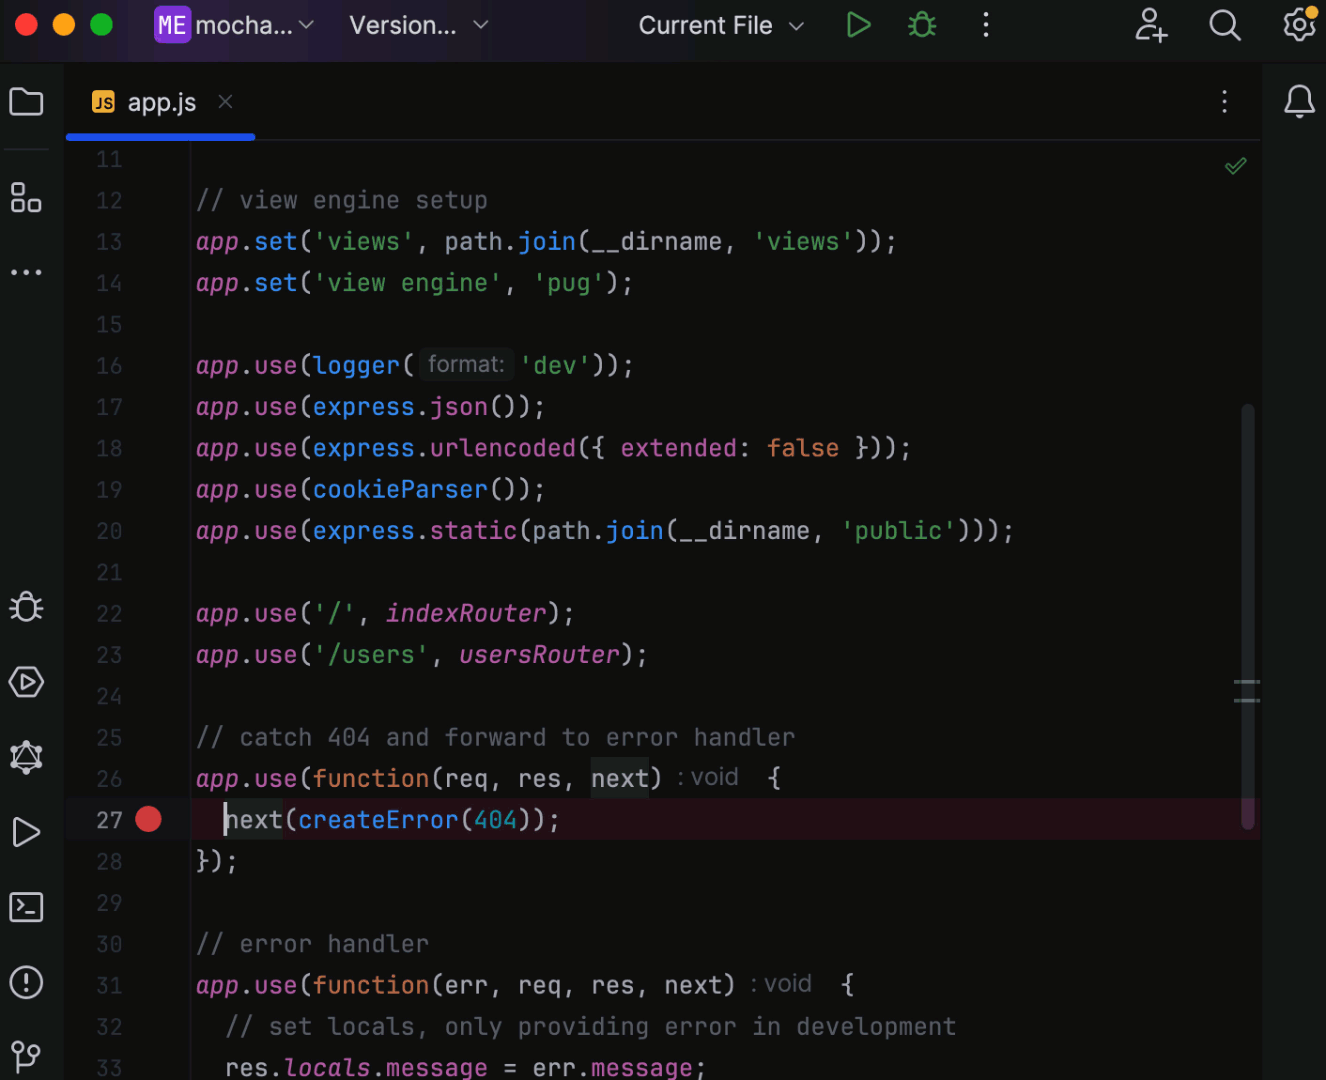Open the toolbar more actions menu
1326x1080 pixels.
(986, 25)
